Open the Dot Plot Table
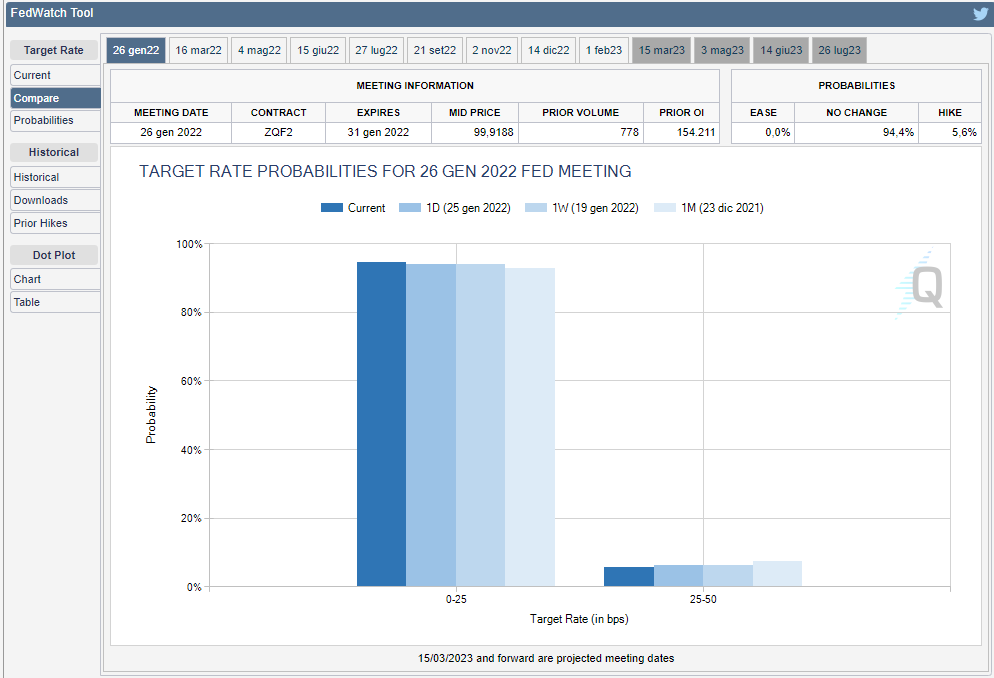This screenshot has width=994, height=678. (55, 302)
